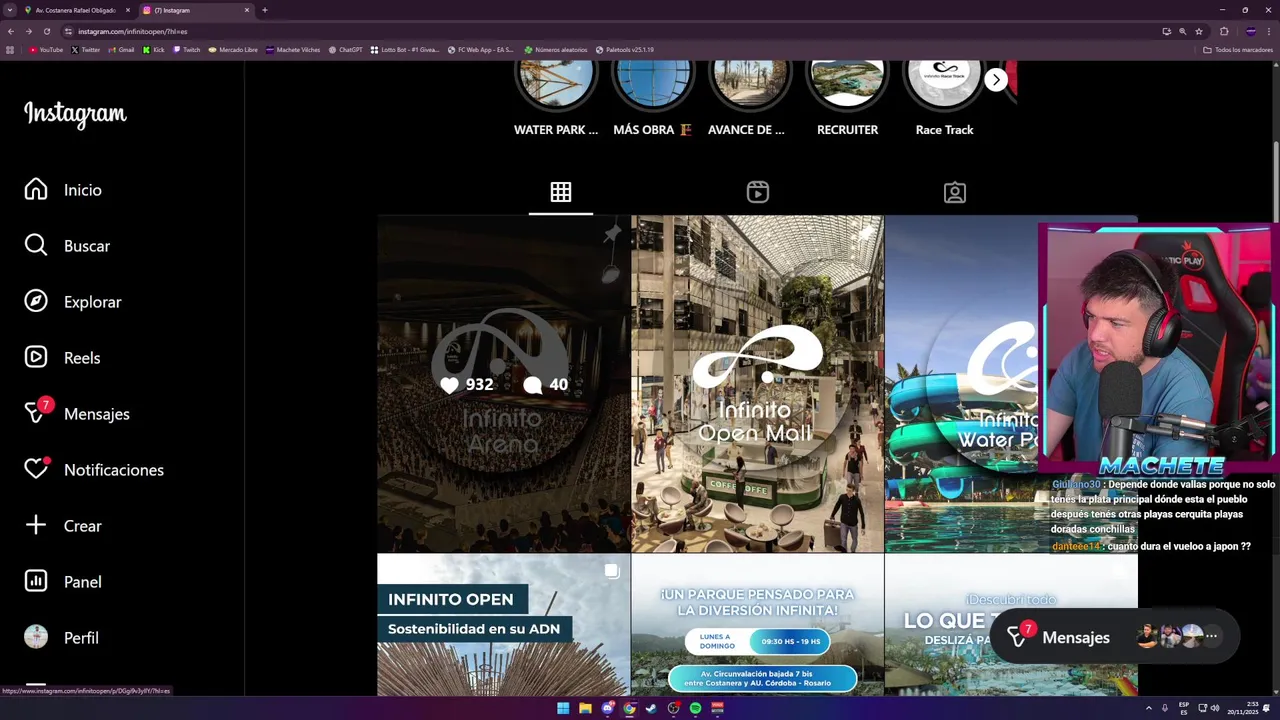Open Panel dashboard in the sidebar
1280x720 pixels.
[x=63, y=582]
